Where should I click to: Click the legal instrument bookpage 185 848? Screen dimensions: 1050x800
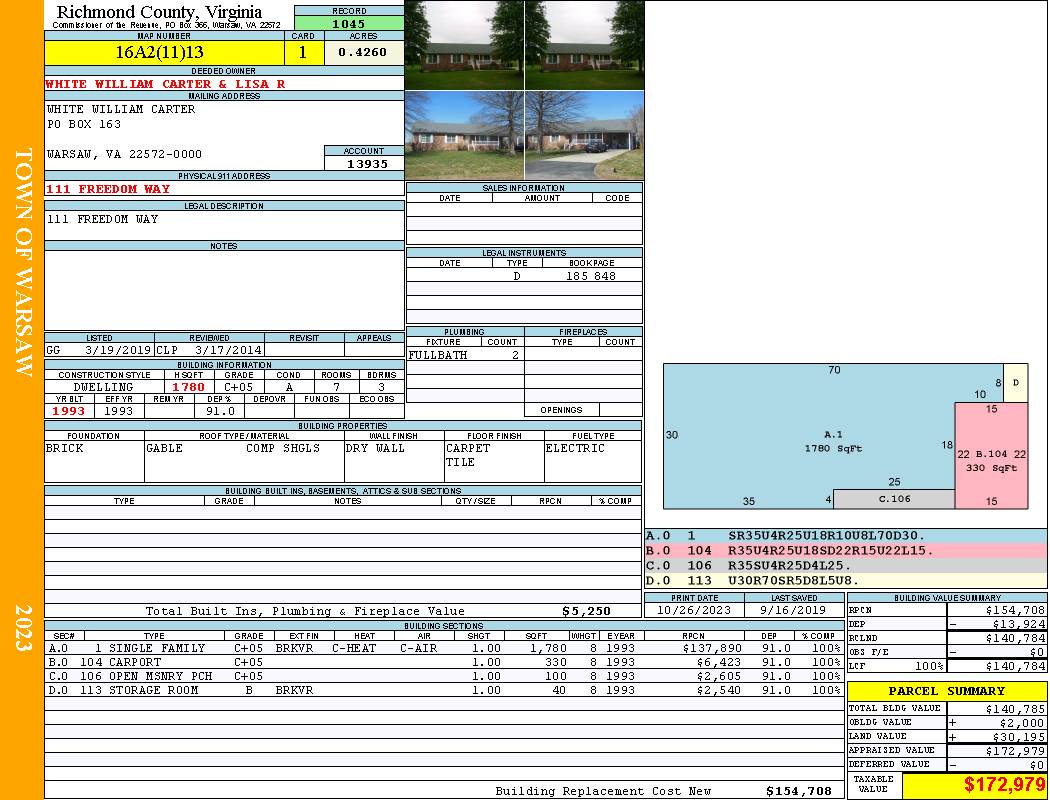(590, 275)
